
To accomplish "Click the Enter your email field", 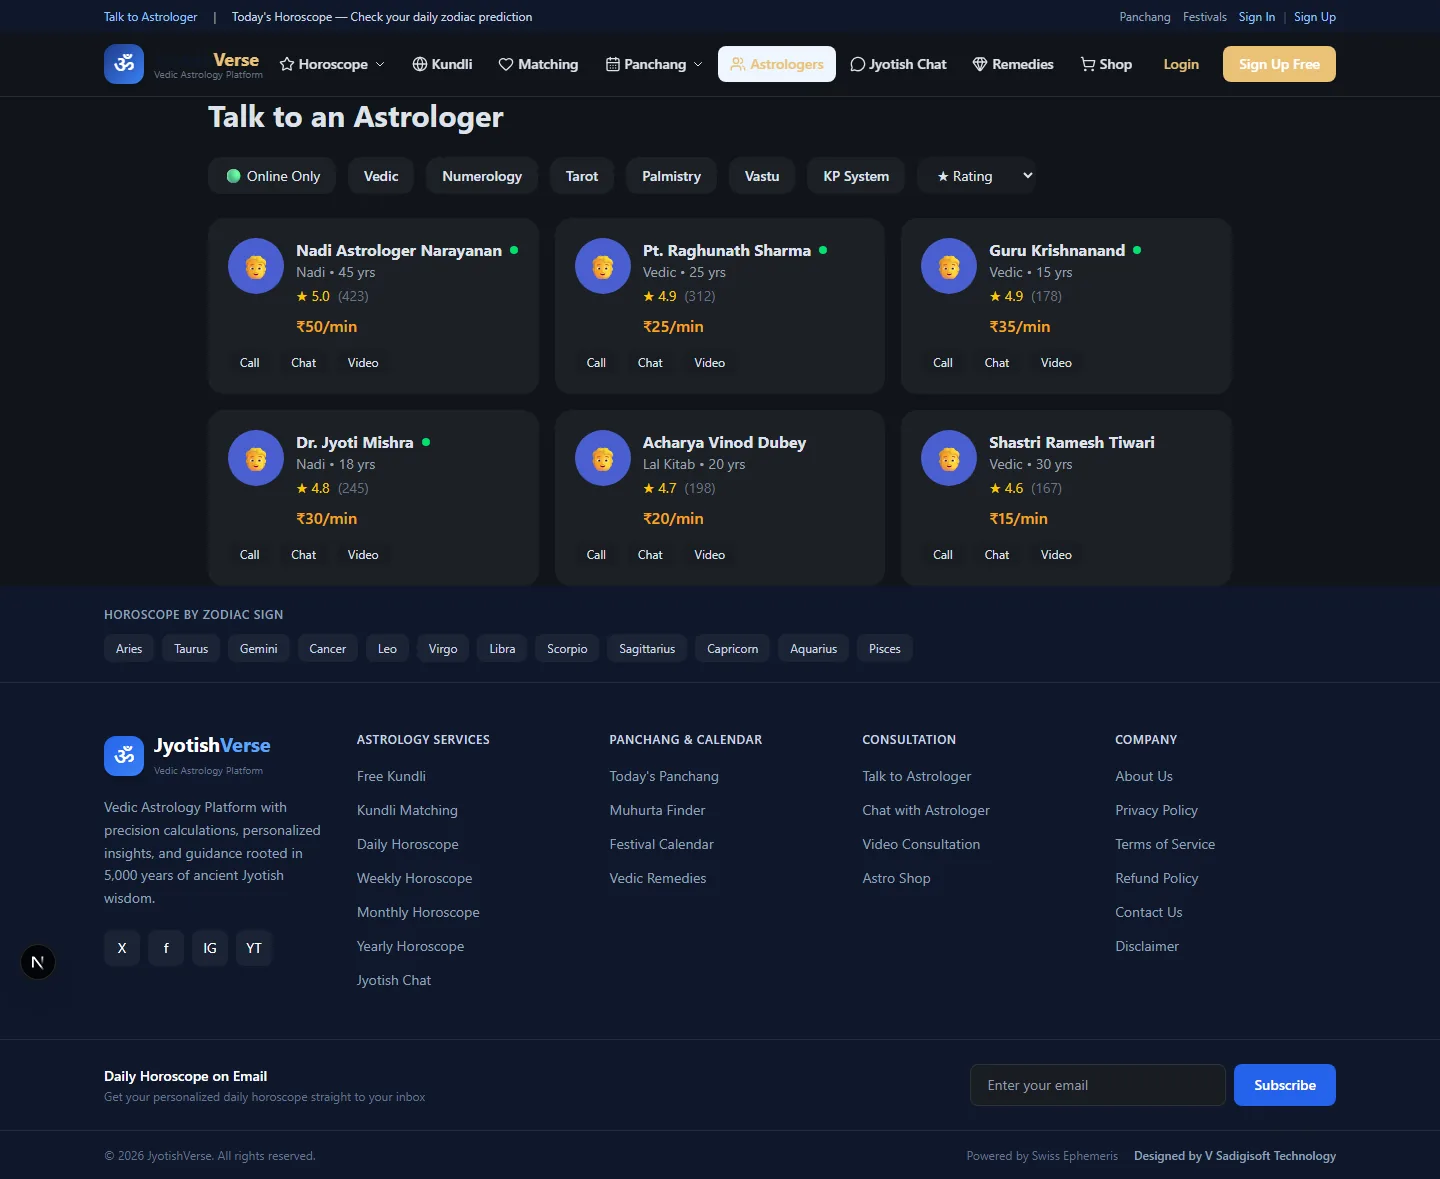I will tap(1098, 1085).
